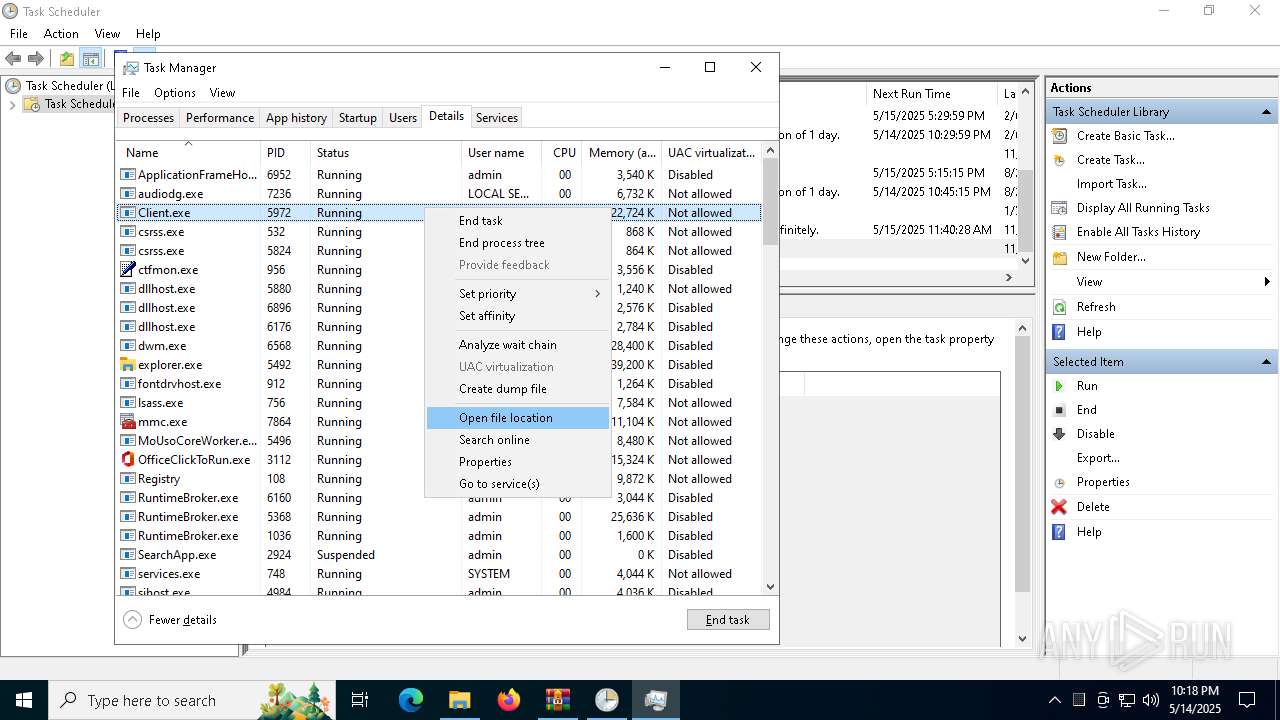Open Task Scheduler Action menu
1280x720 pixels.
61,34
